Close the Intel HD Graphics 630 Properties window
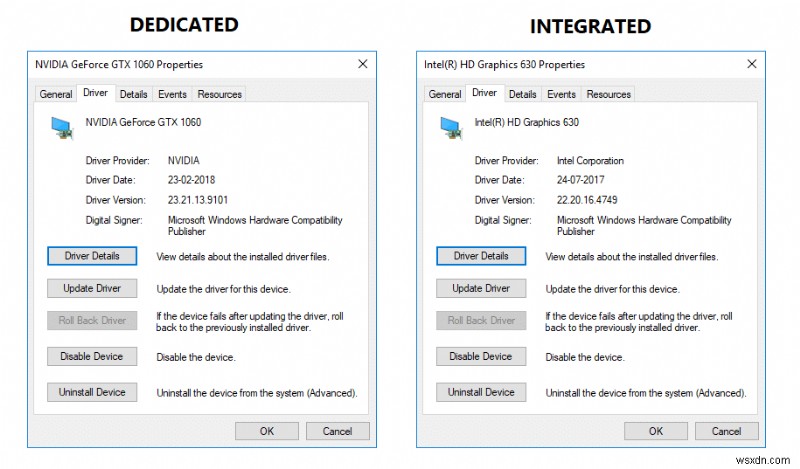800x469 pixels. coord(752,64)
